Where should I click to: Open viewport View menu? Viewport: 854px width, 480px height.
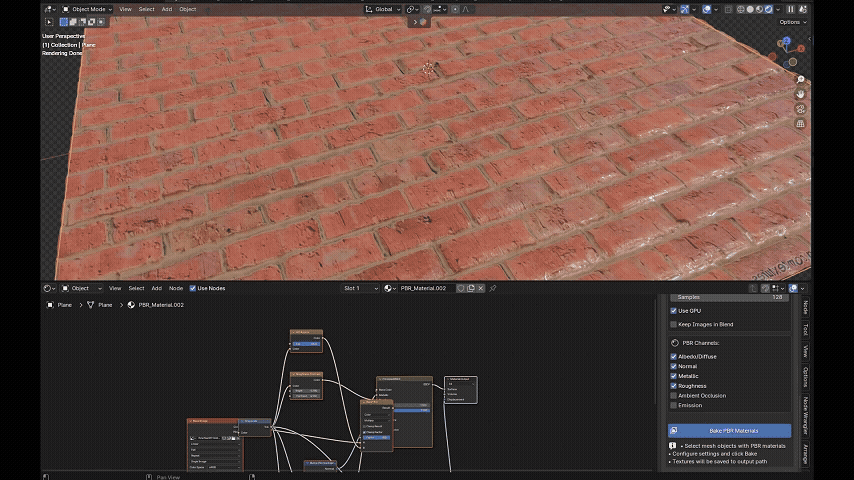[x=125, y=9]
